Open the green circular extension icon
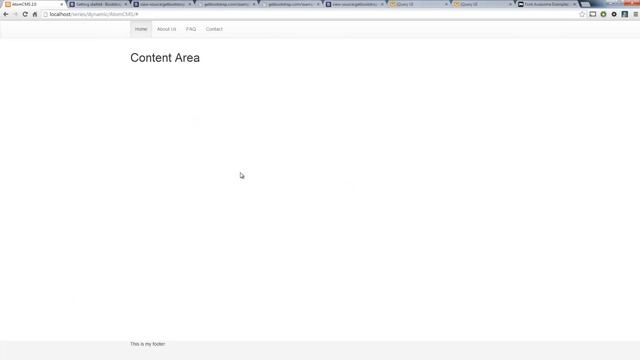 point(603,14)
